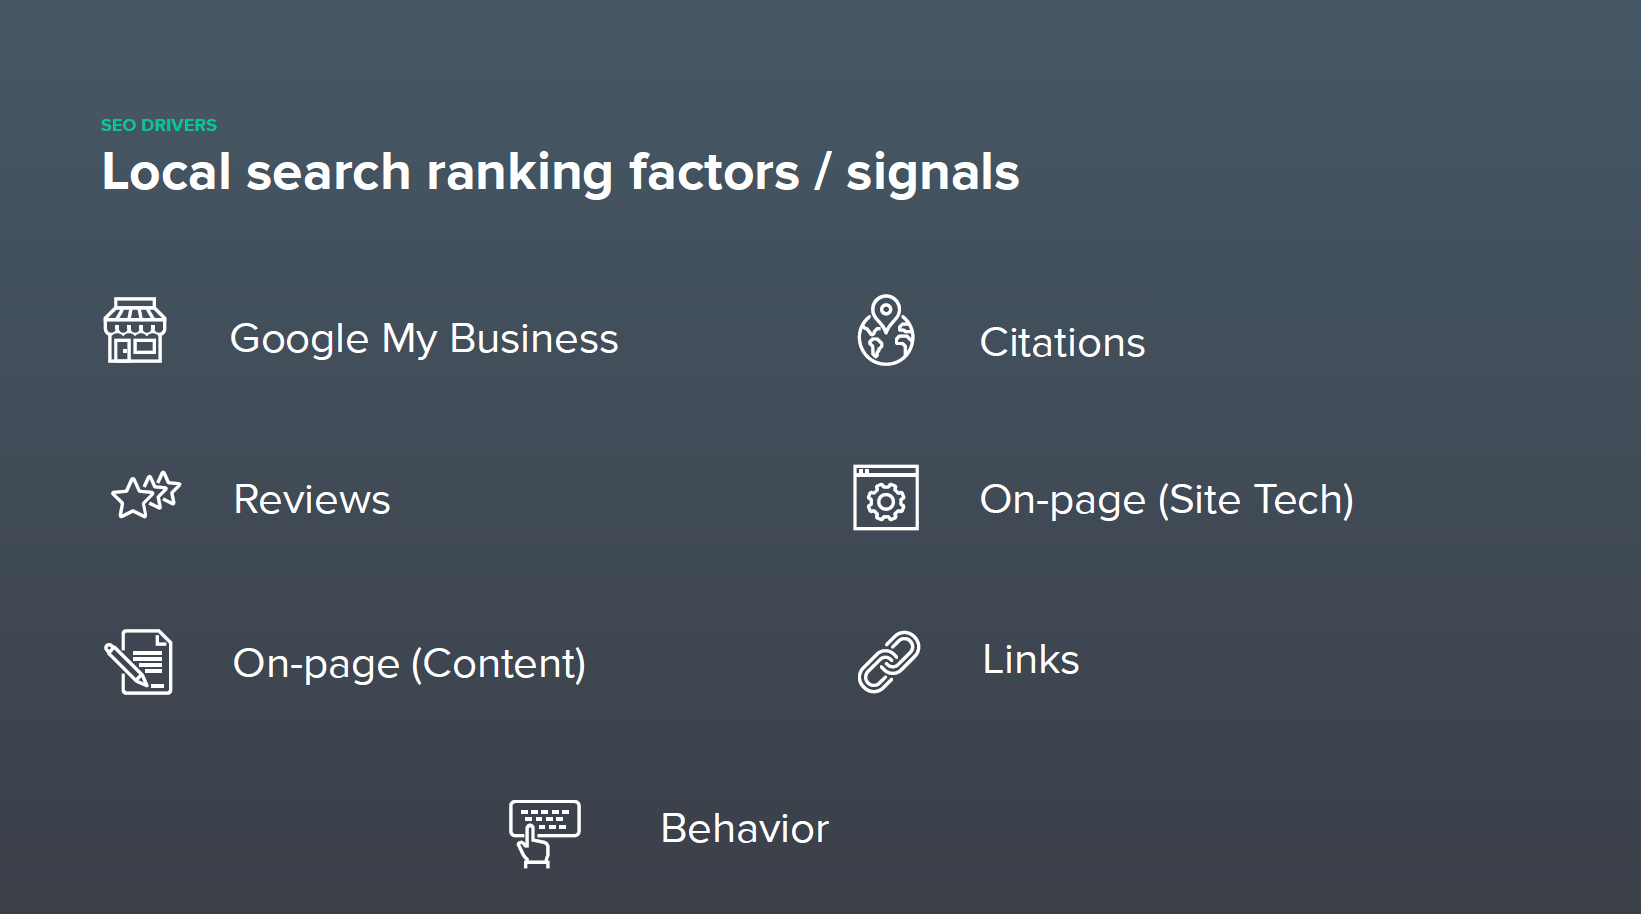The width and height of the screenshot is (1641, 914).
Task: Click the 'Links' text label
Action: (1031, 660)
